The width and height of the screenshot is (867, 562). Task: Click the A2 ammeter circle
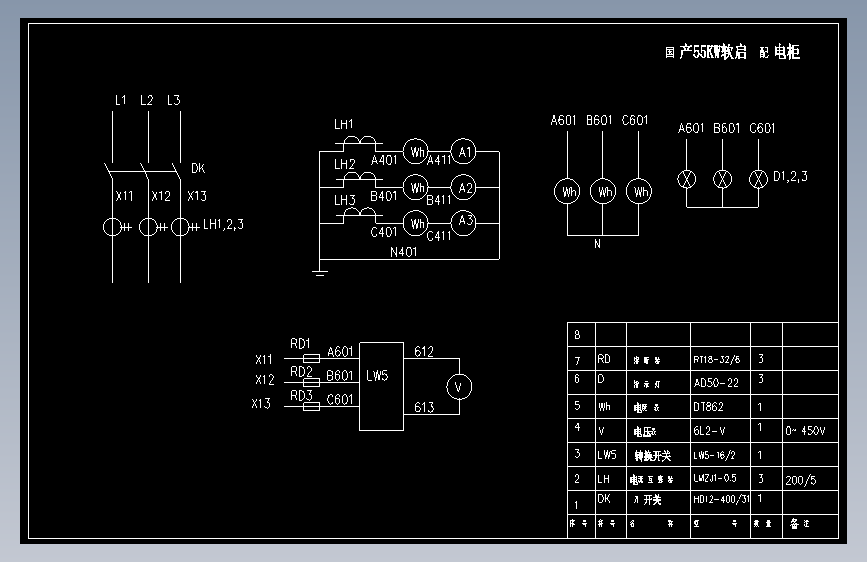coord(463,188)
